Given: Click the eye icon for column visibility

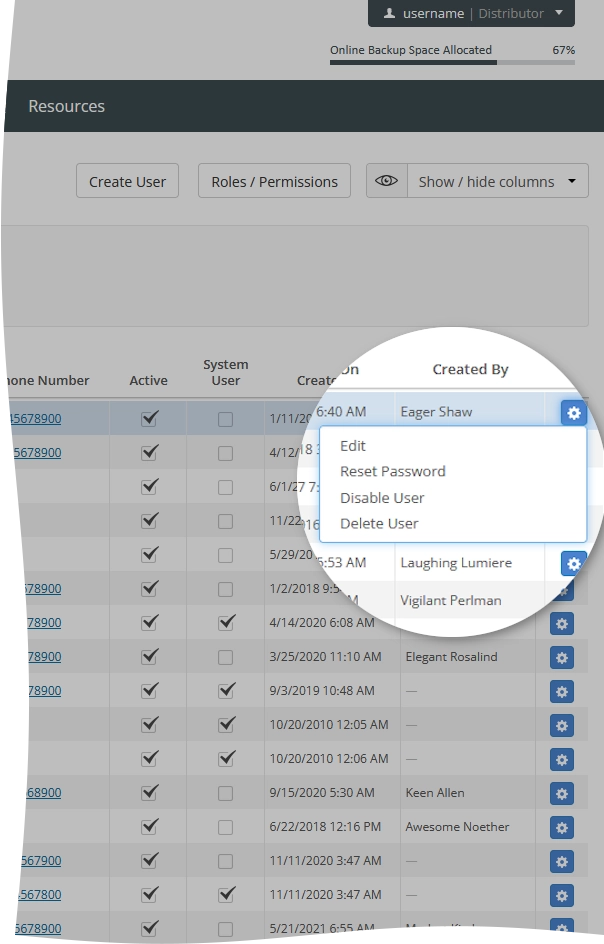Looking at the screenshot, I should [x=387, y=181].
